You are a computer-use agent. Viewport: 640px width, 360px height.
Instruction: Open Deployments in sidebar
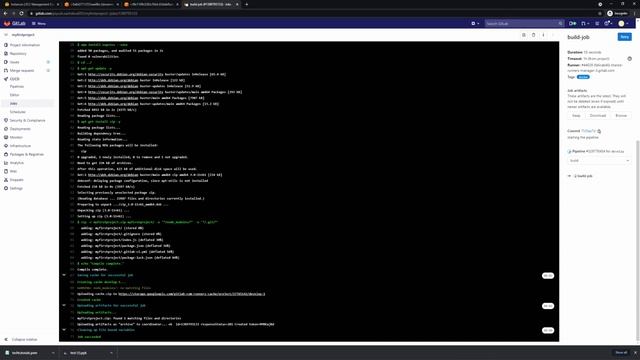point(20,129)
